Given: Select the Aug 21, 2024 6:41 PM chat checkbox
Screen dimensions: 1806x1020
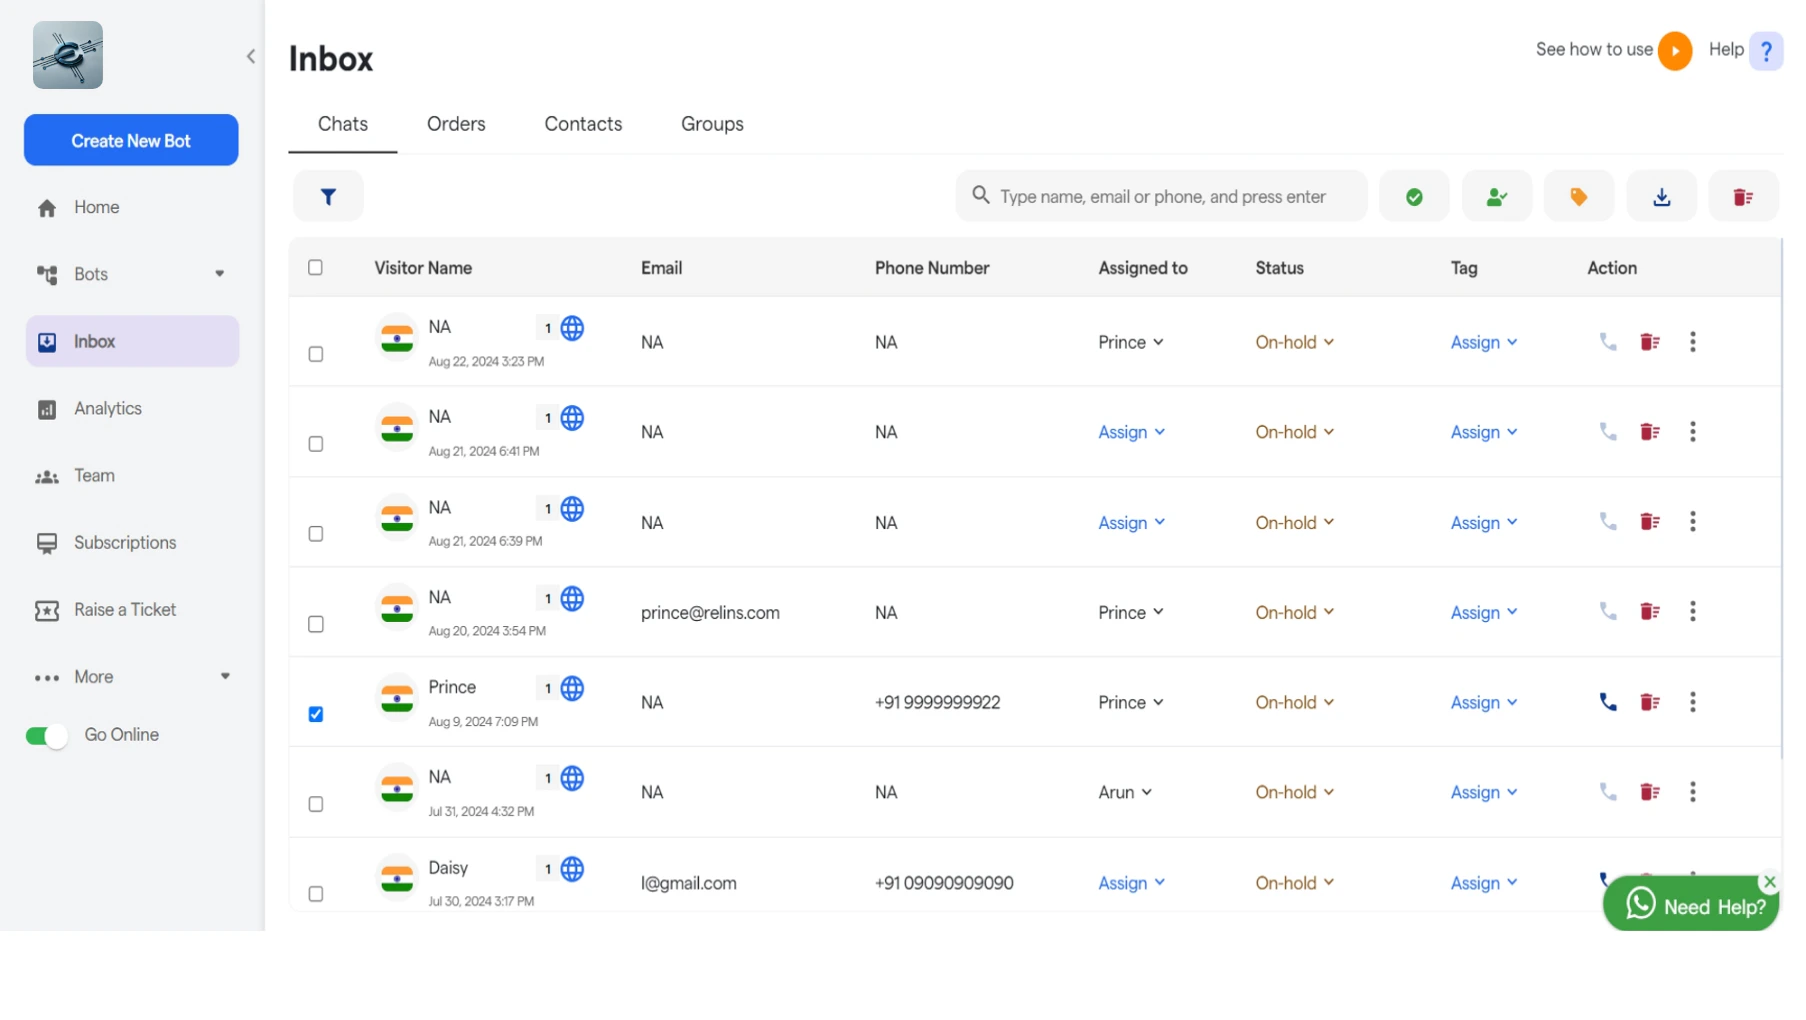Looking at the screenshot, I should 316,444.
